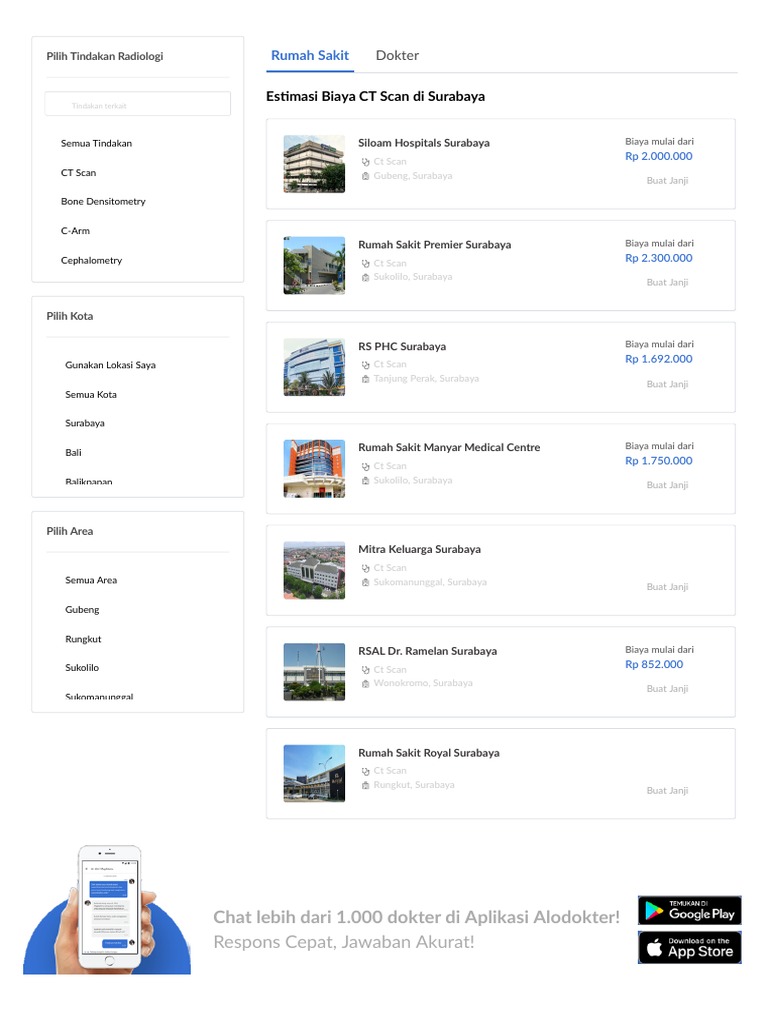This screenshot has width=768, height=1024.
Task: Open Rumah Sakit Manyar Medical Centre title
Action: tap(449, 447)
